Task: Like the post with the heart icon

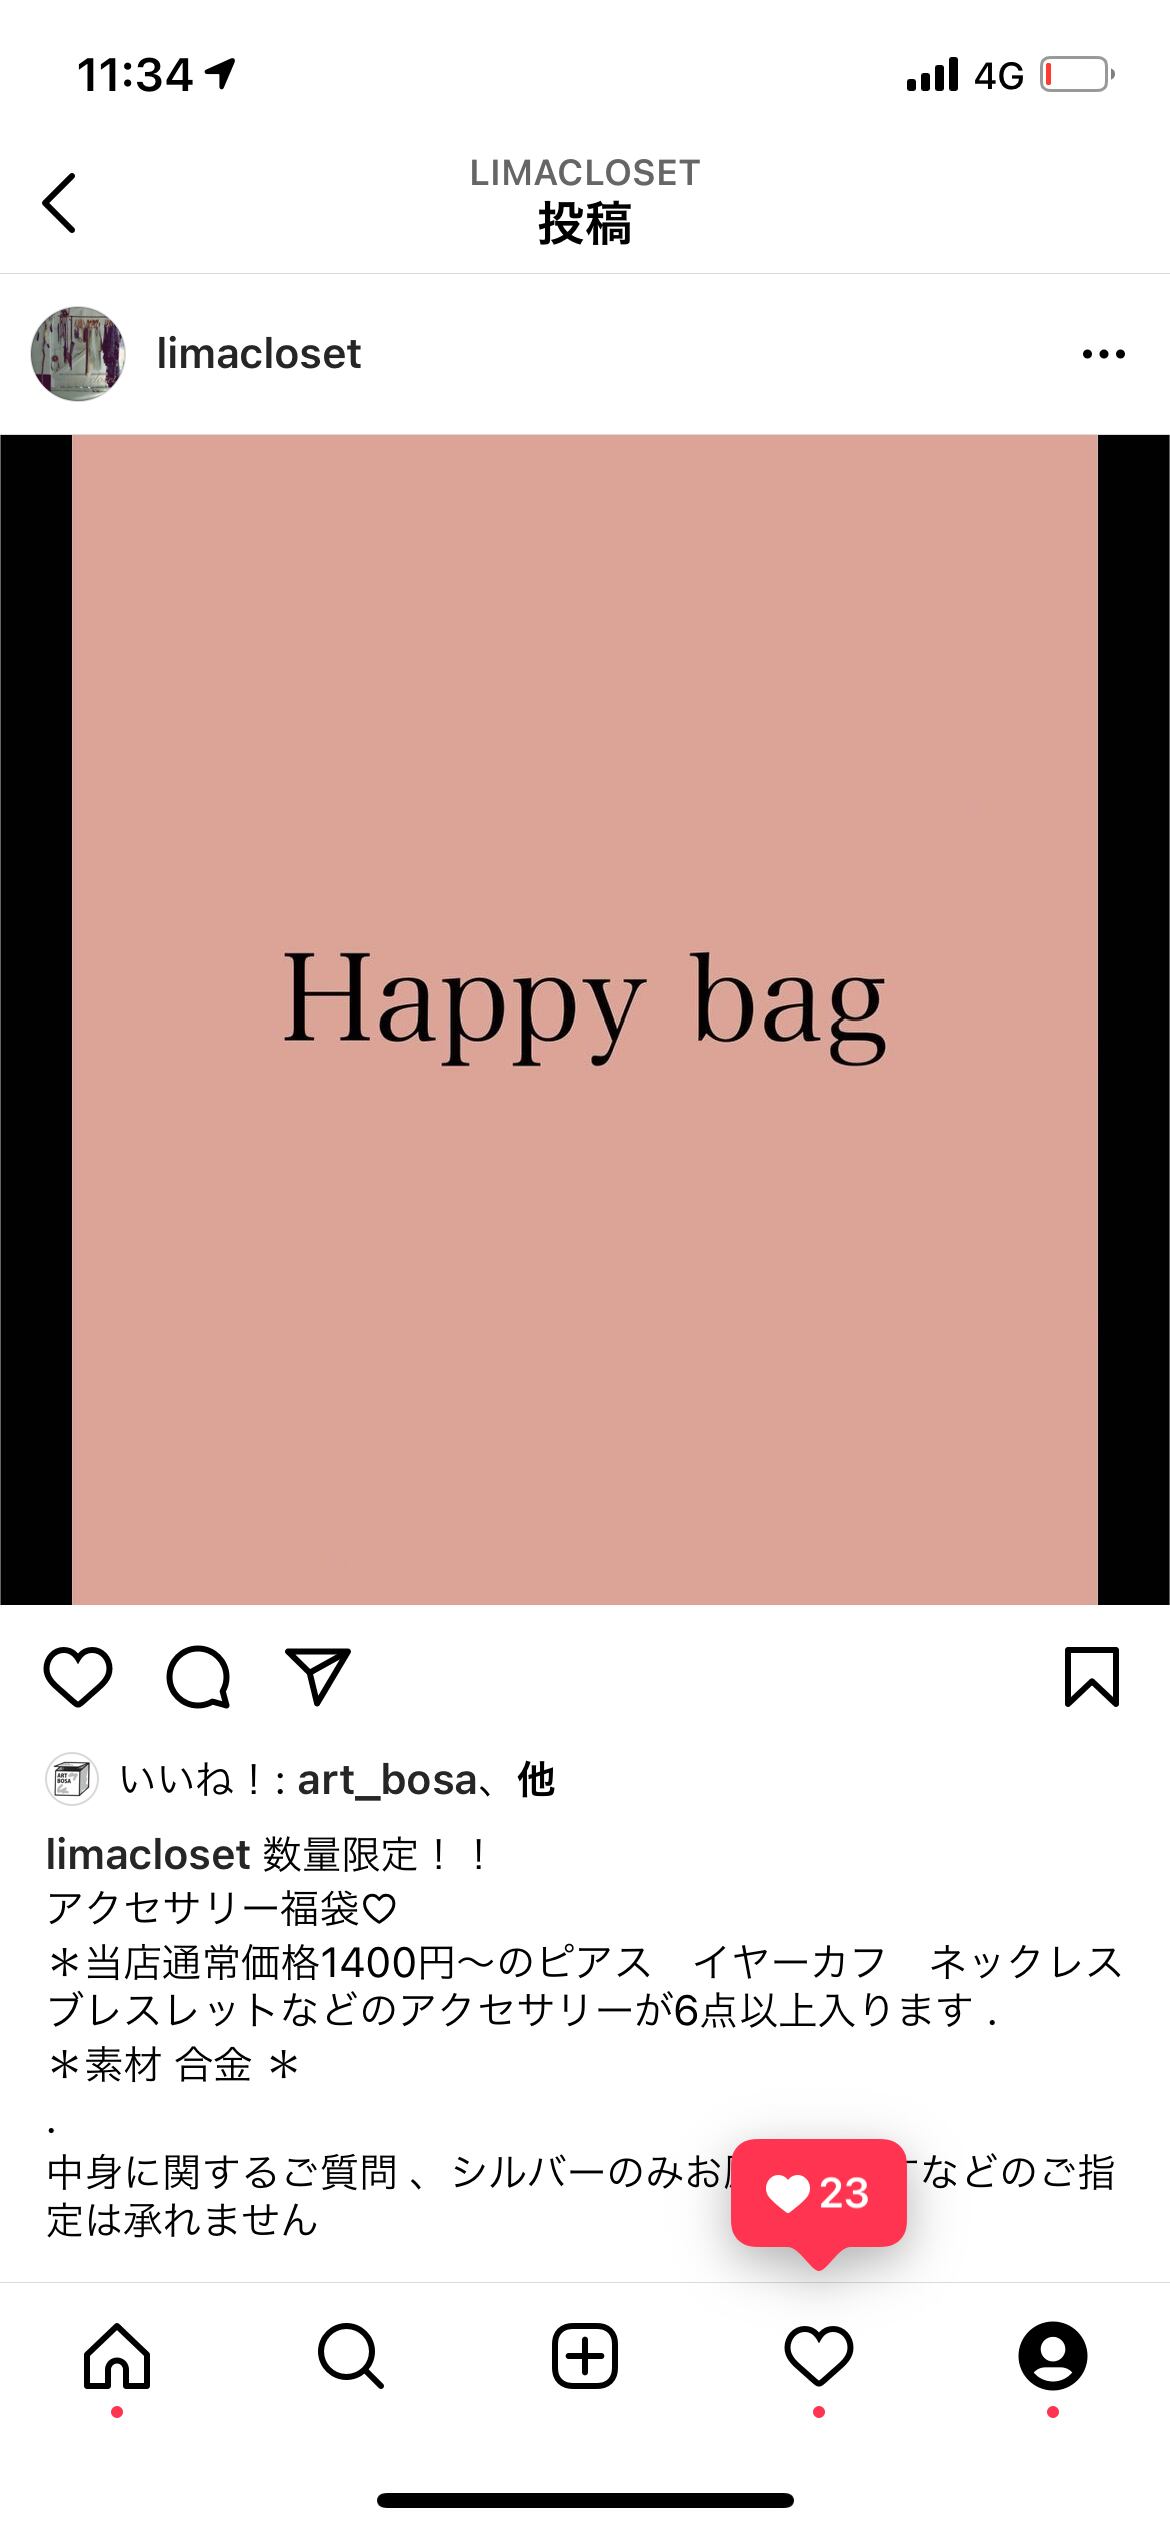Action: click(78, 1677)
